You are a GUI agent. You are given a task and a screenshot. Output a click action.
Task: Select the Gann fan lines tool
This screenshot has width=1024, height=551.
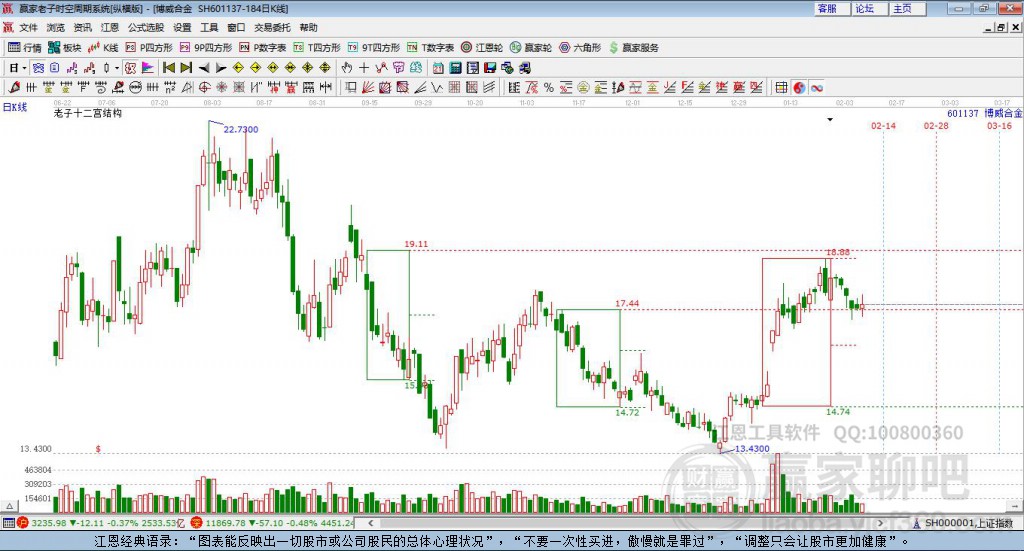coord(368,87)
